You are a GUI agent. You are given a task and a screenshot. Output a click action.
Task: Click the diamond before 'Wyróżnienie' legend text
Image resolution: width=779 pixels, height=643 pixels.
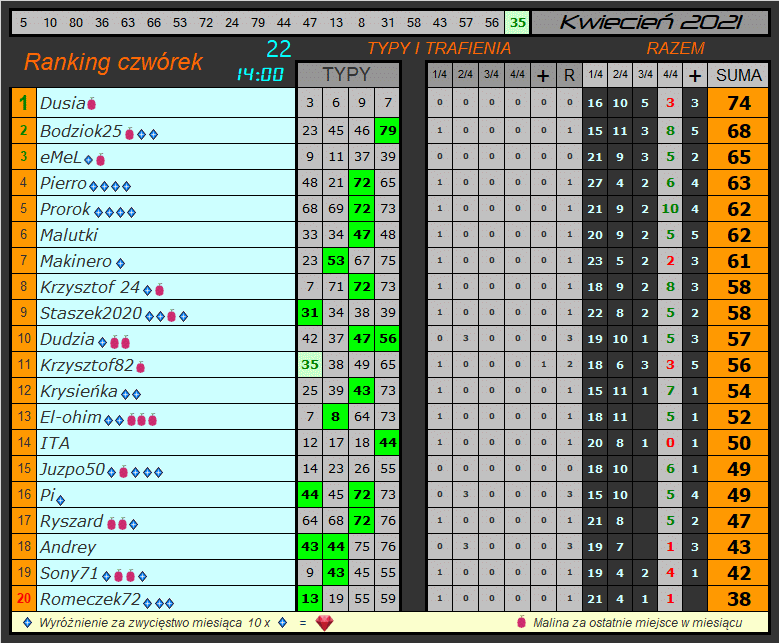pos(28,622)
